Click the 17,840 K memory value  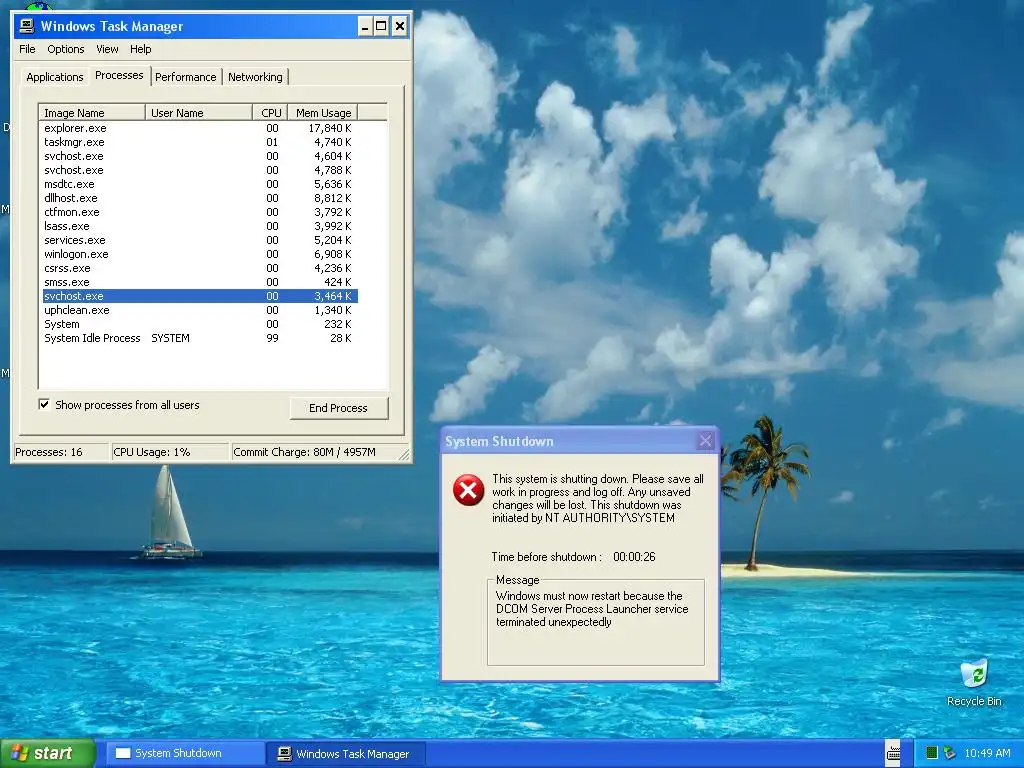click(330, 128)
